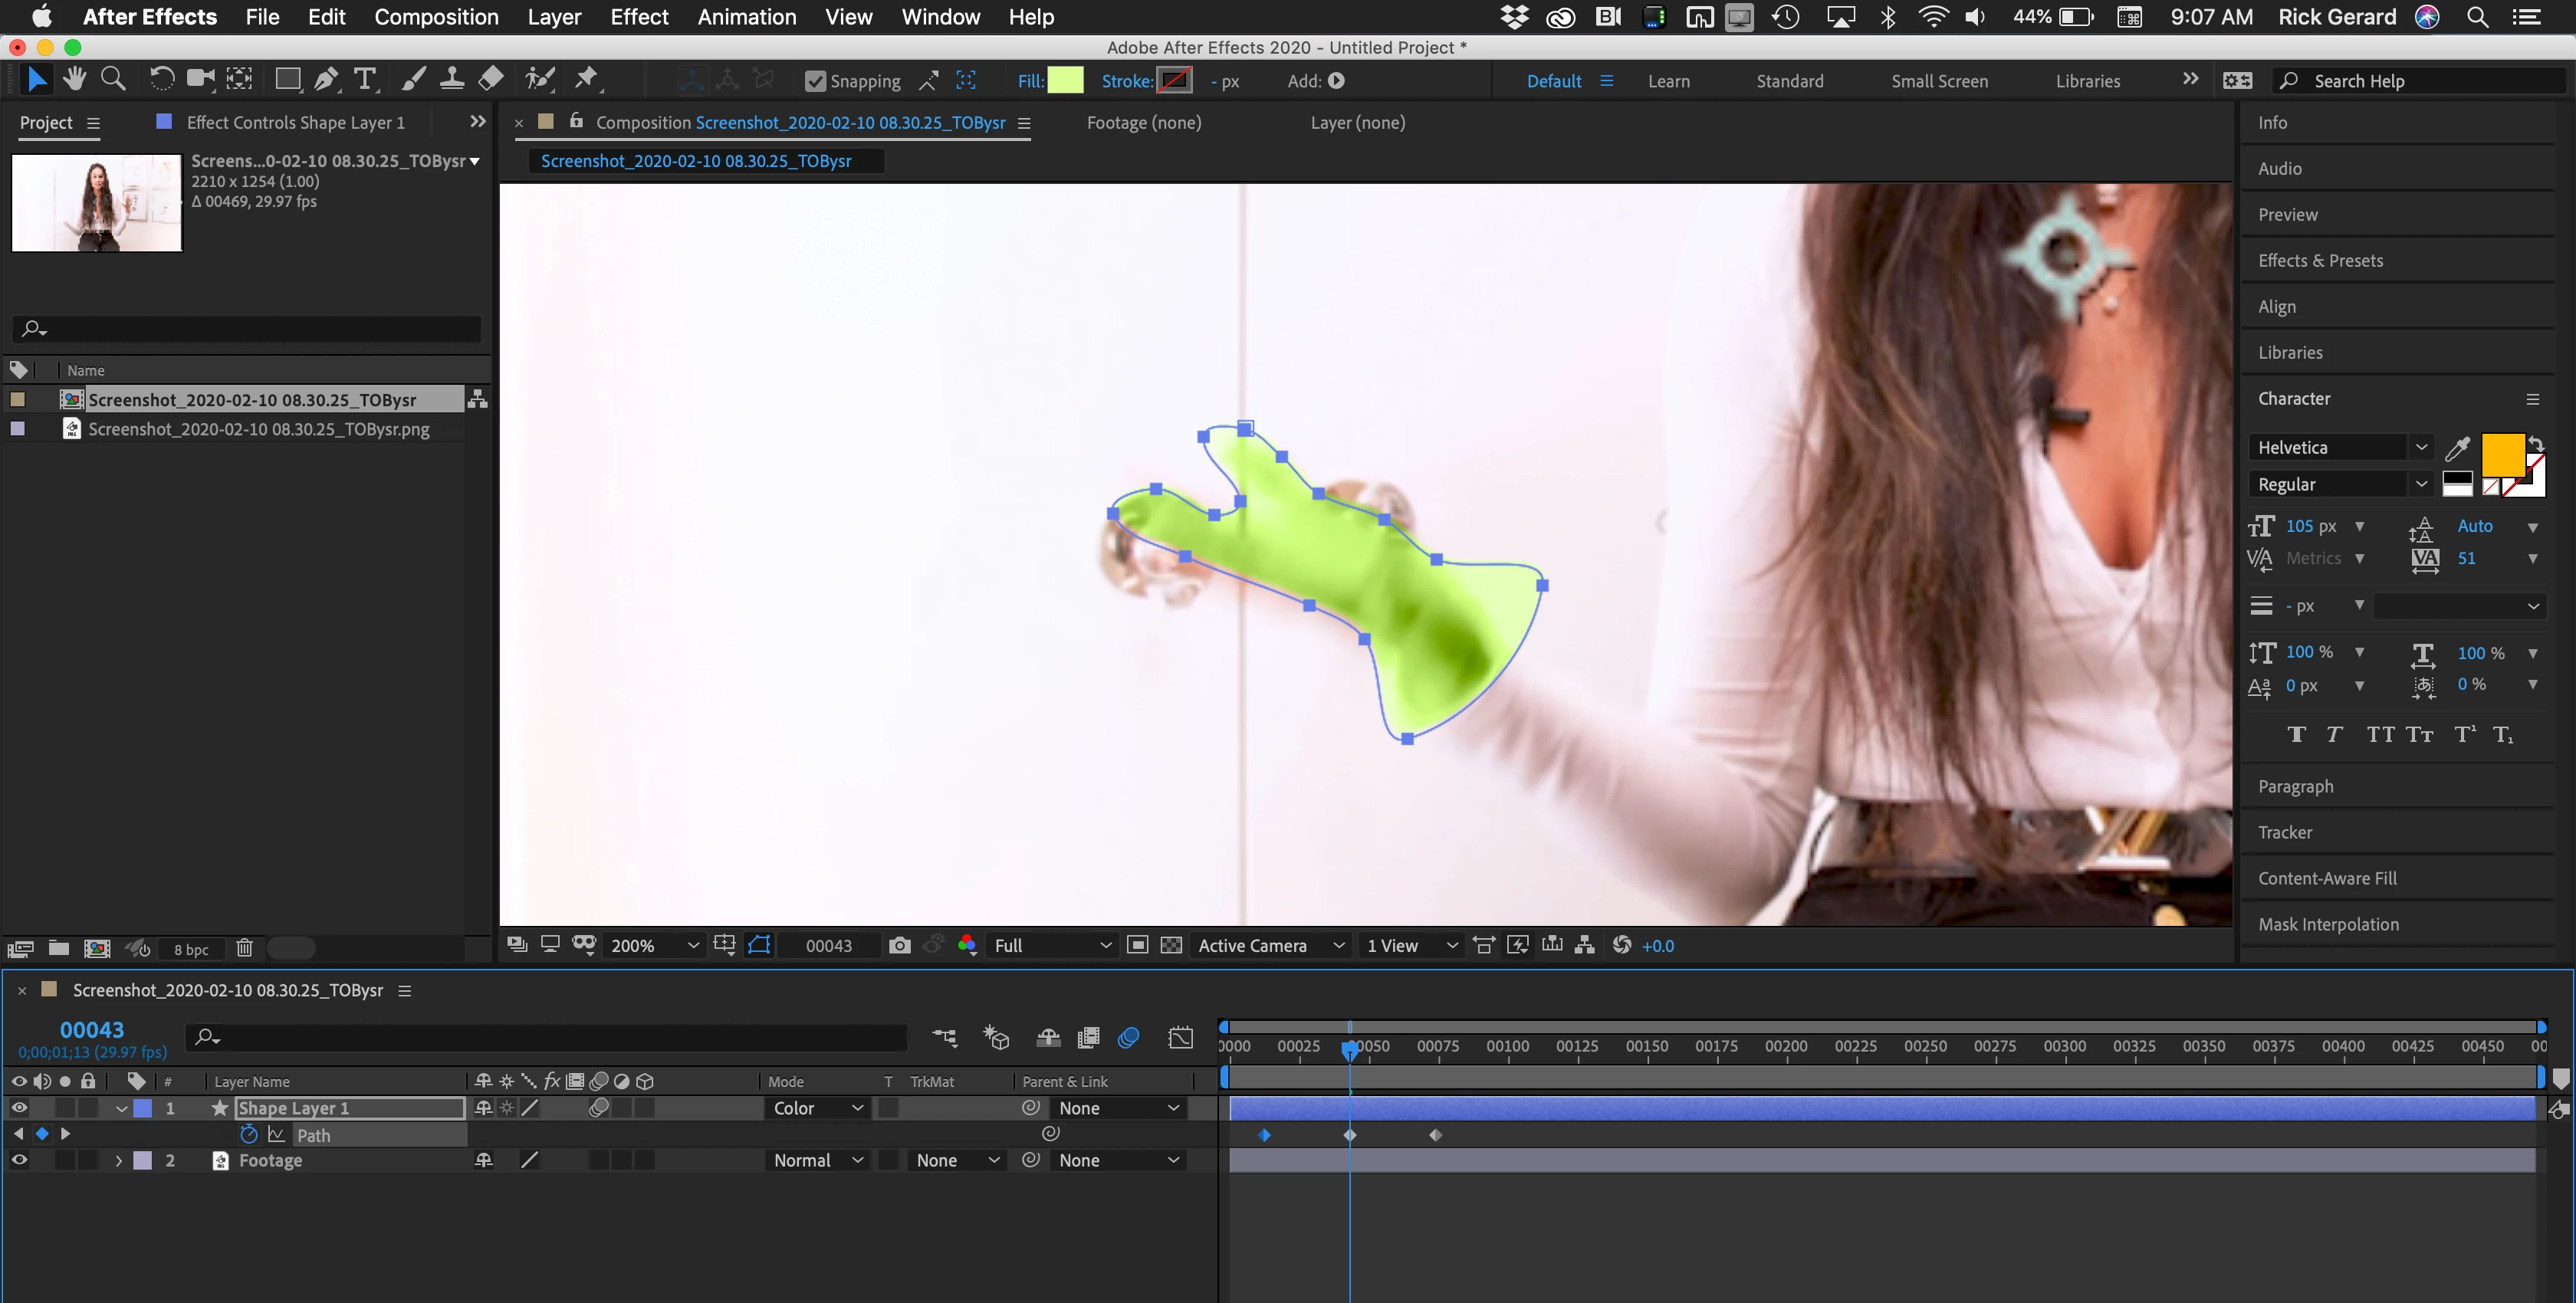Image resolution: width=2576 pixels, height=1303 pixels.
Task: Choose the Hand tool
Action: 74,80
